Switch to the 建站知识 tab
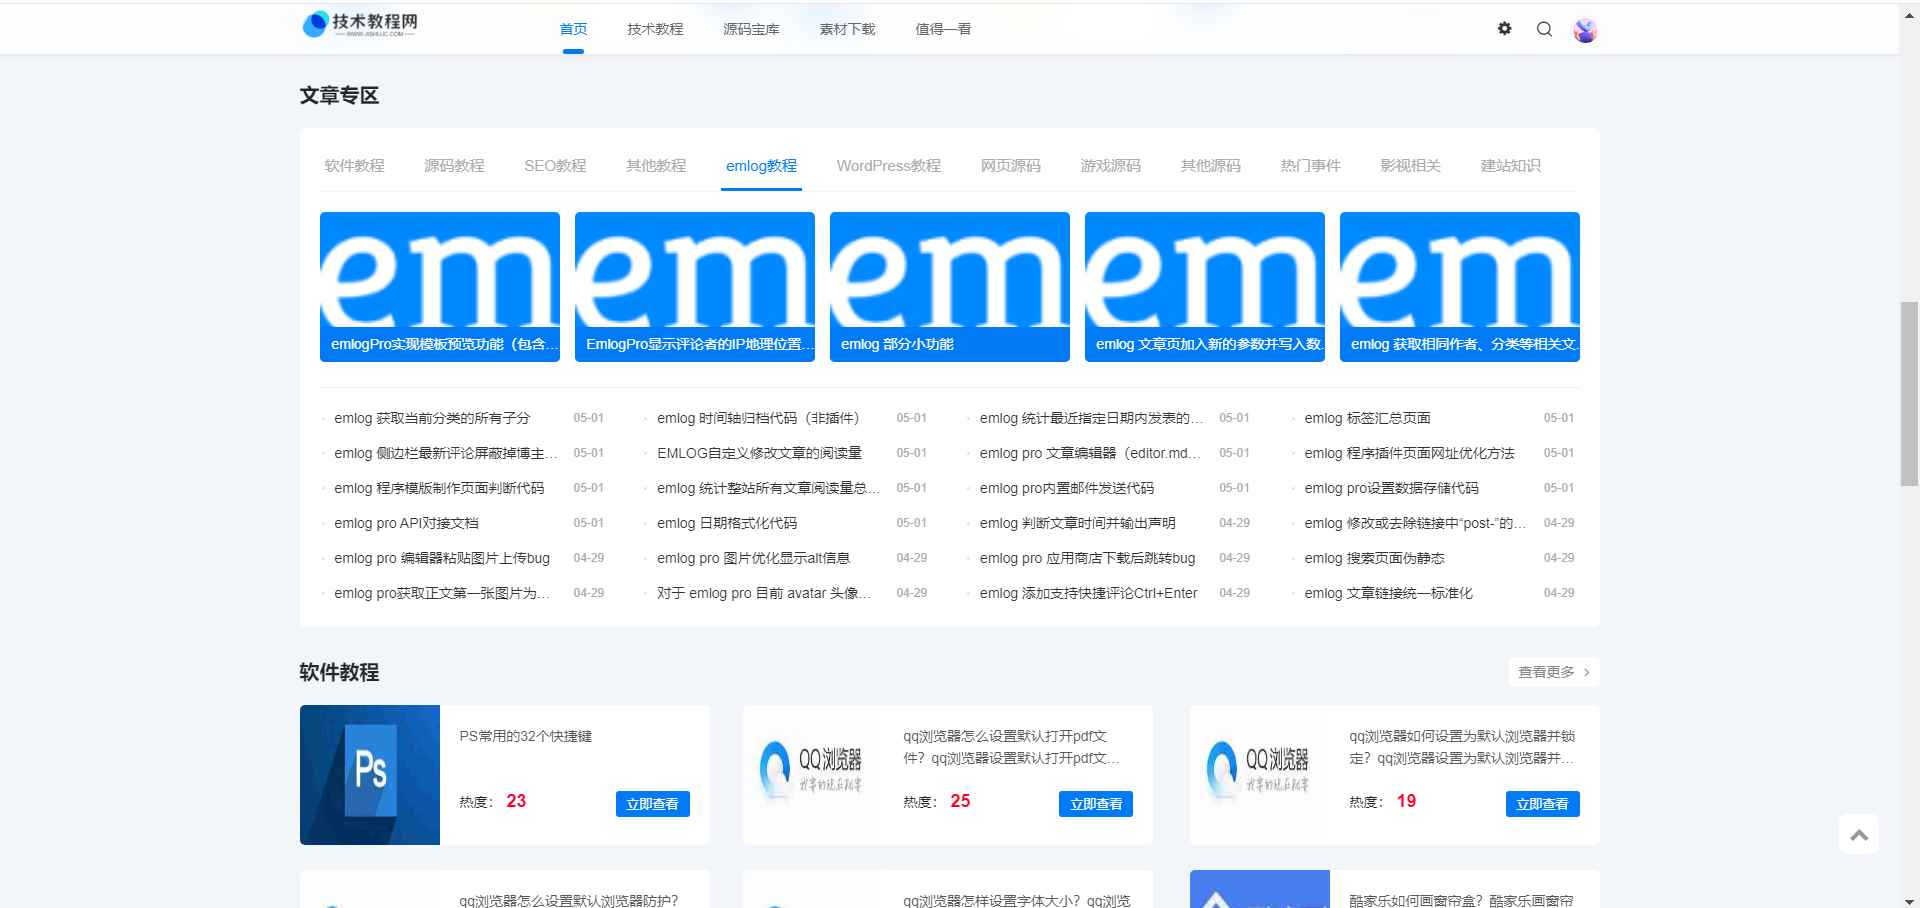Screen dimensions: 1920x908 pos(1510,166)
